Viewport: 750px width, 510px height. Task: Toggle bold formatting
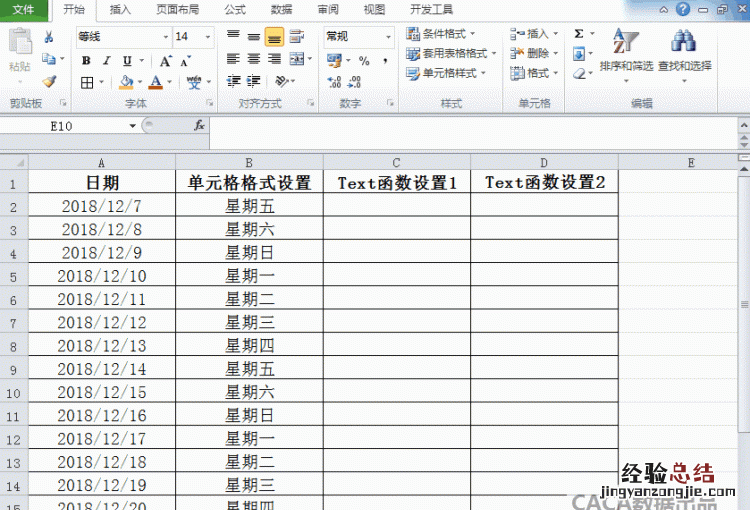(x=86, y=61)
